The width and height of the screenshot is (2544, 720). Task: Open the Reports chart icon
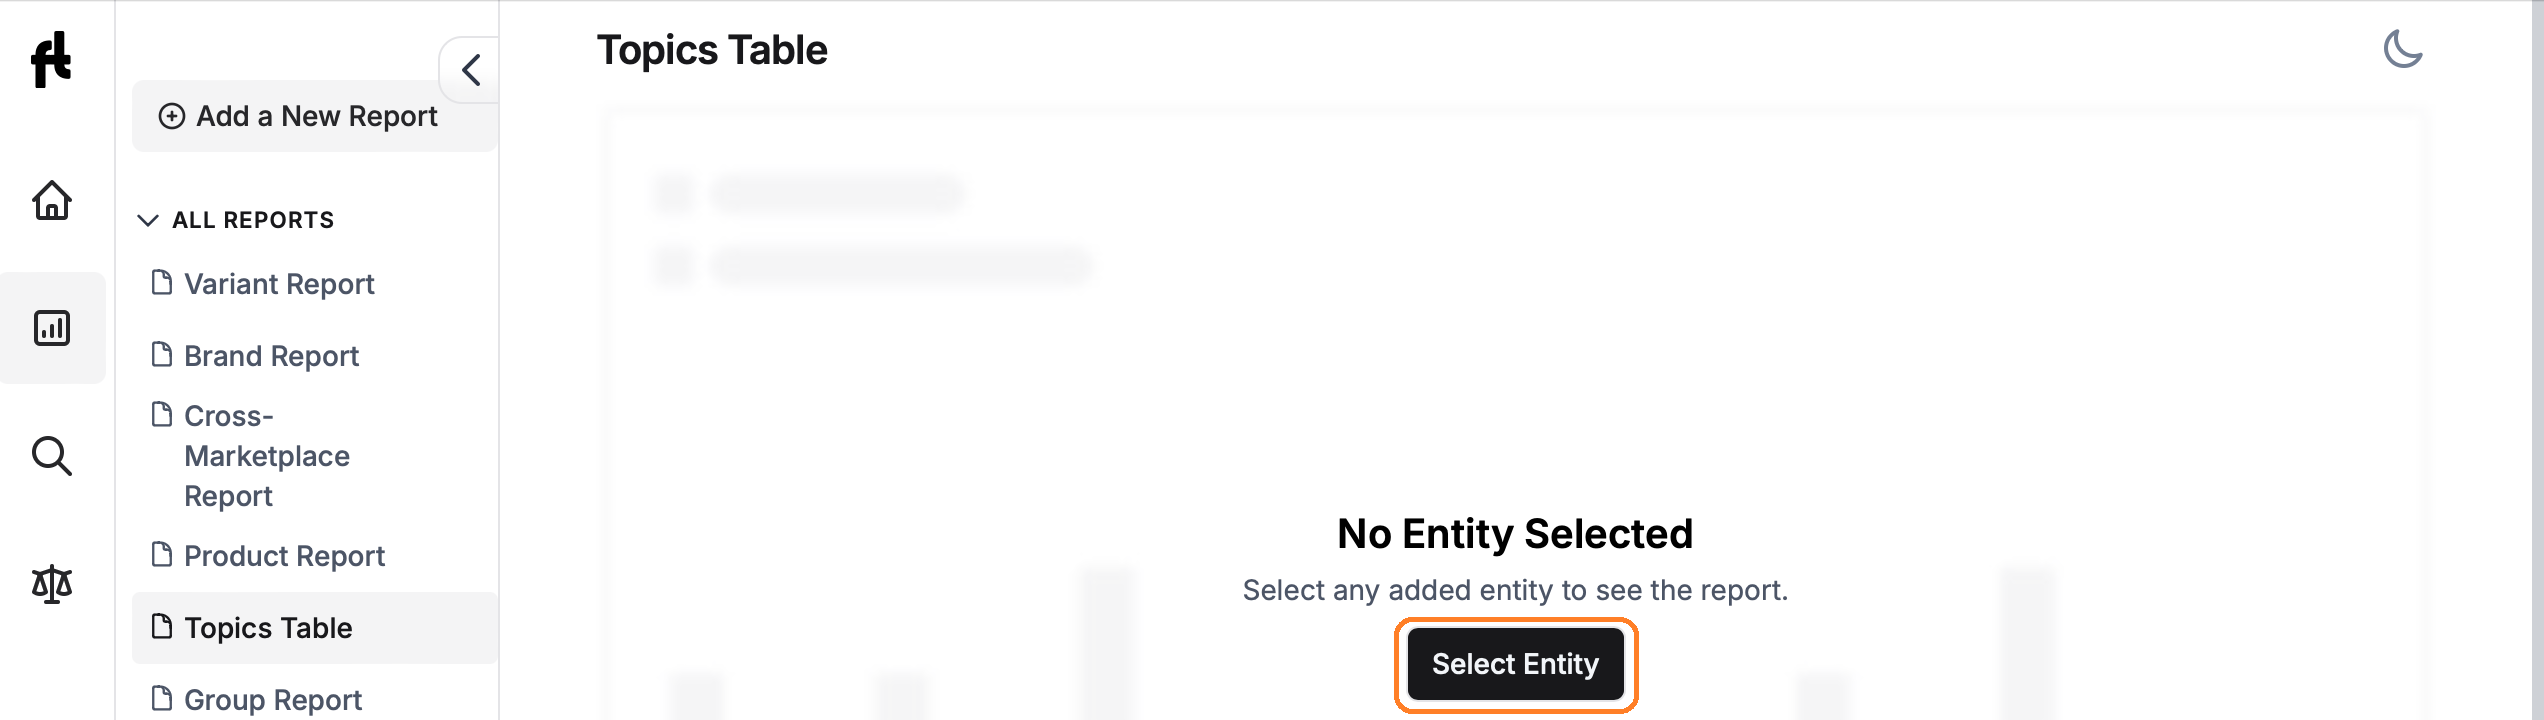click(52, 328)
